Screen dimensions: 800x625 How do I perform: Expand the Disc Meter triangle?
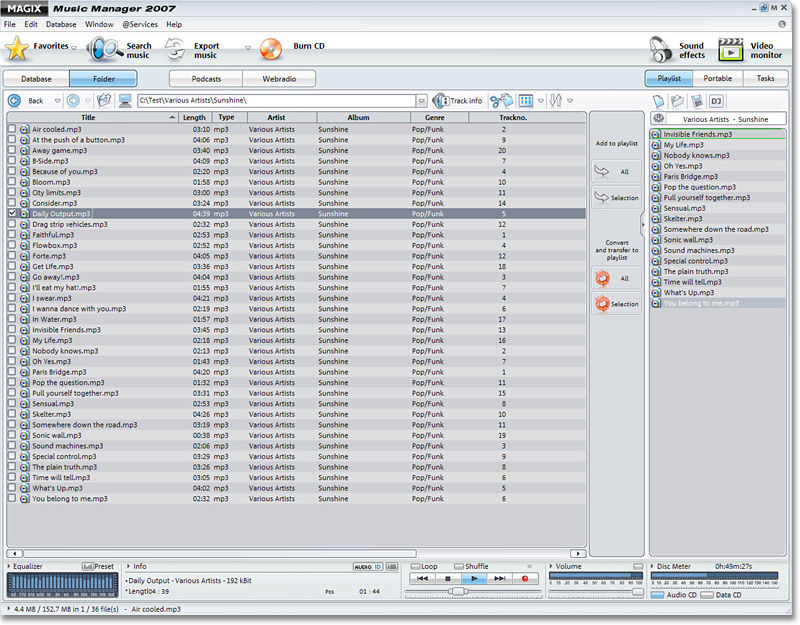tap(653, 566)
